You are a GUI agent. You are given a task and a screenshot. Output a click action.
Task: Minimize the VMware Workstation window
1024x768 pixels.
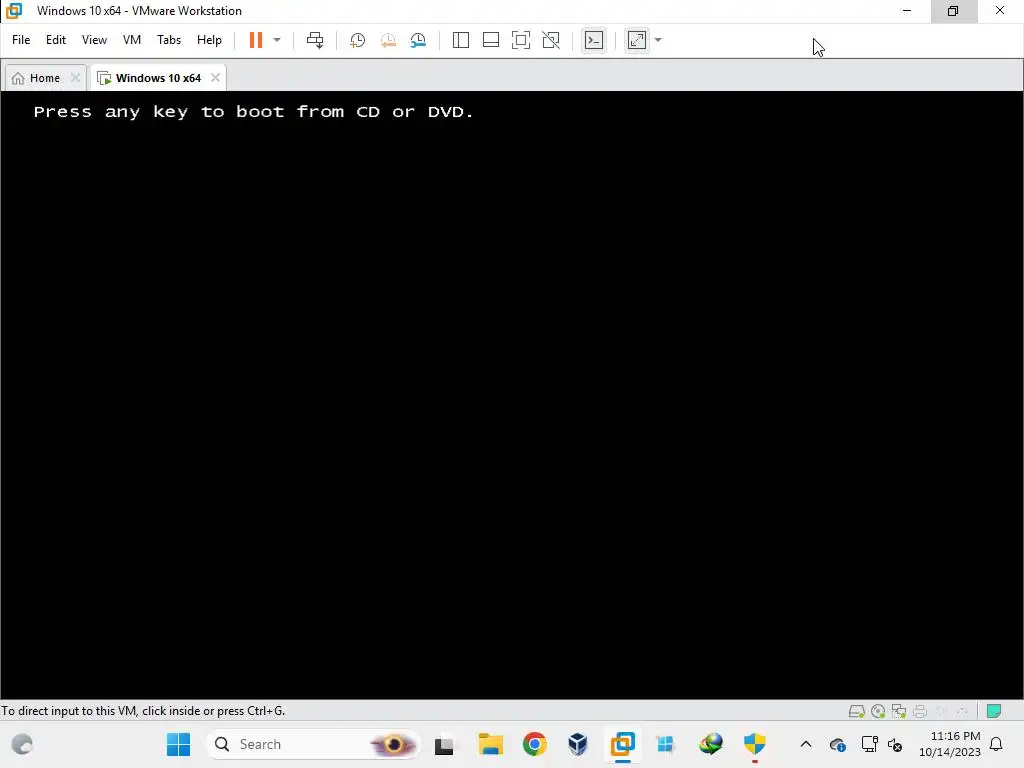point(907,11)
